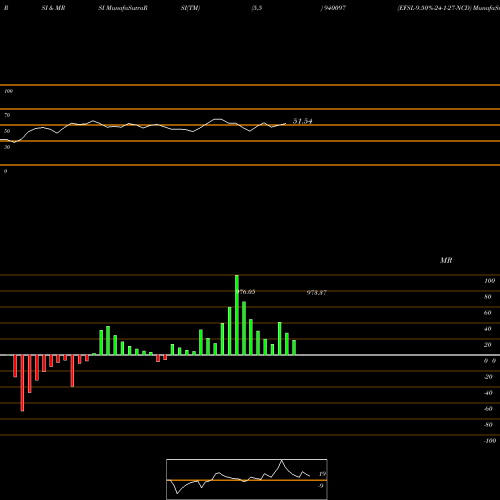Click the RSI left-axis label 30

click(7, 147)
